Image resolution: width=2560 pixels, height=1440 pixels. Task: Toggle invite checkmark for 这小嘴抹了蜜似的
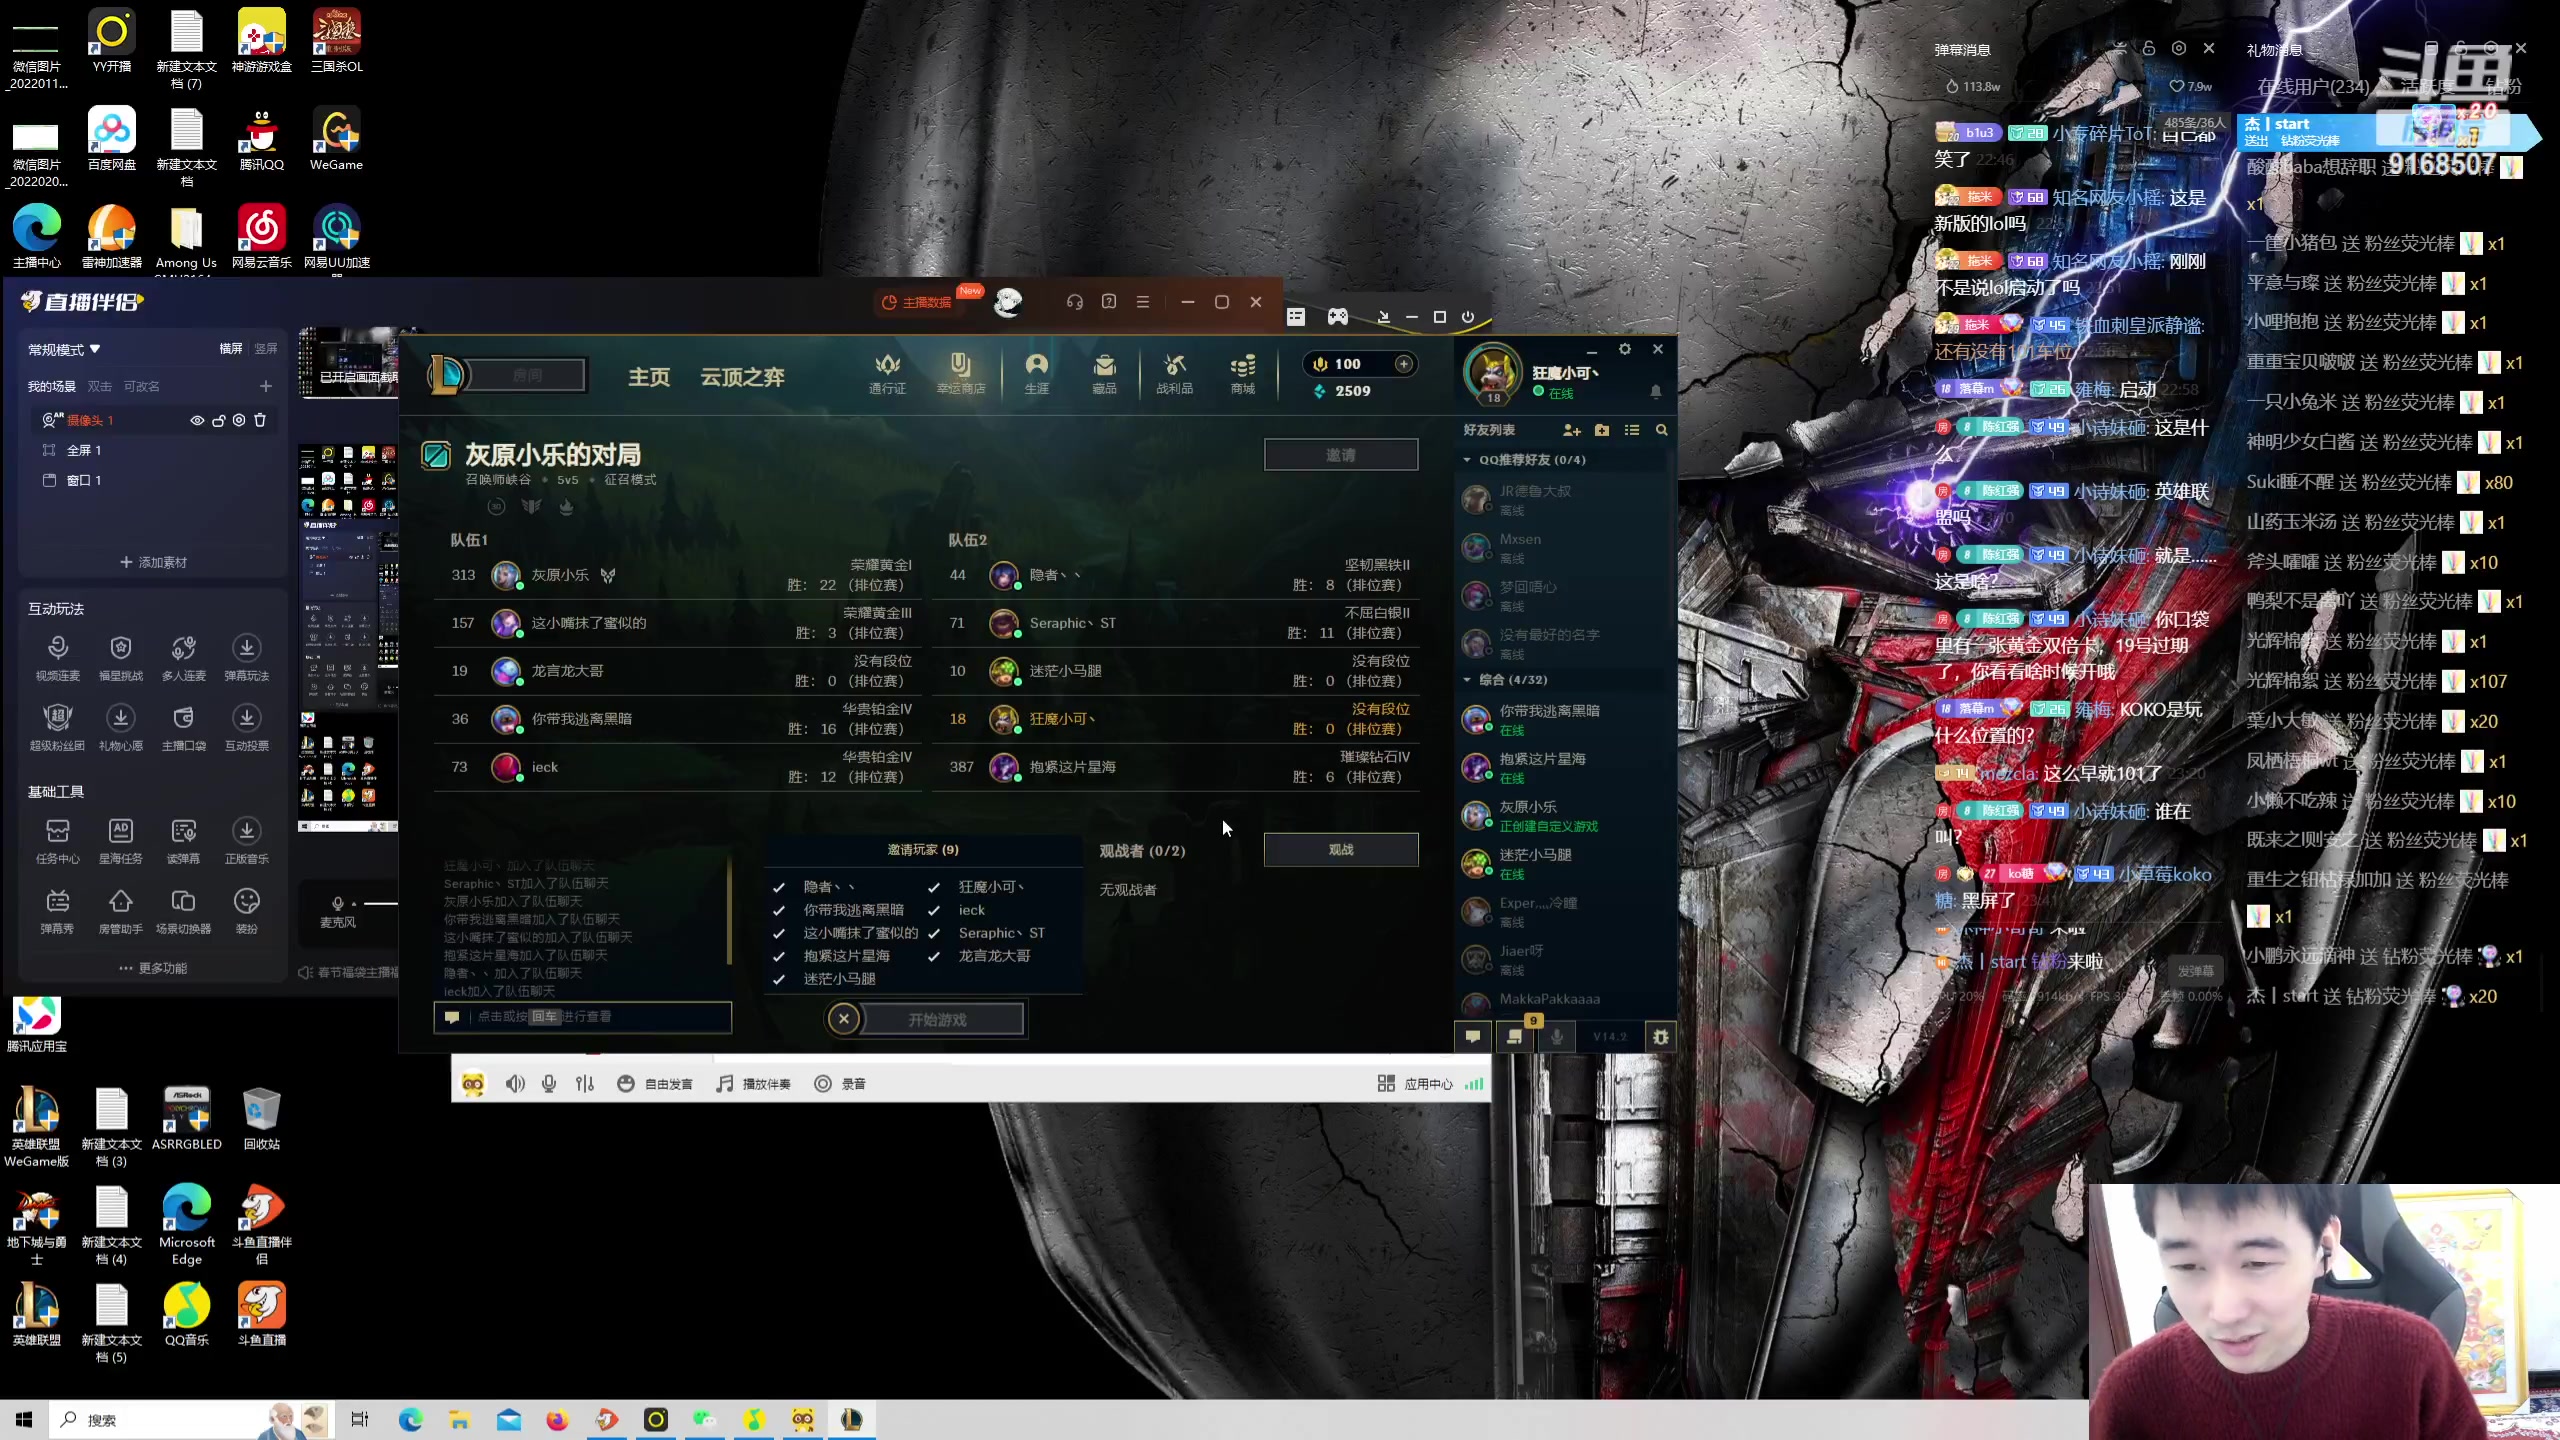(x=779, y=933)
